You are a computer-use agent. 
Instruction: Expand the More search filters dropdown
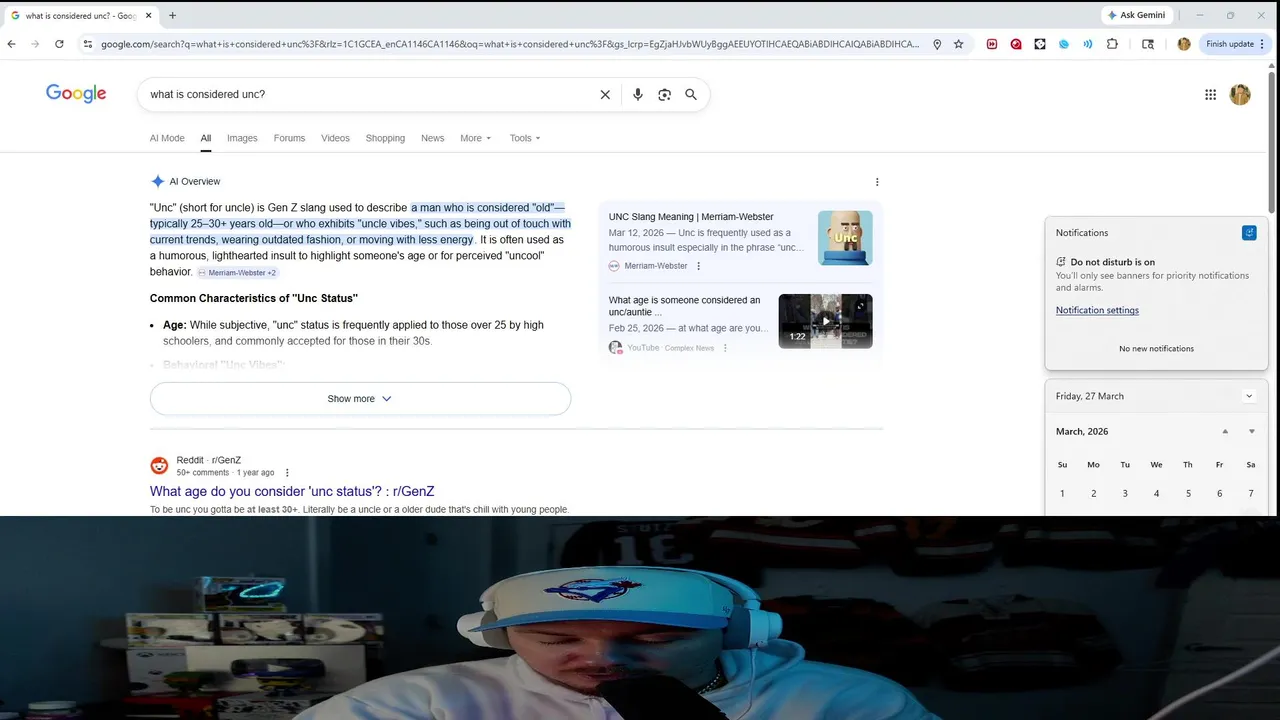point(475,138)
